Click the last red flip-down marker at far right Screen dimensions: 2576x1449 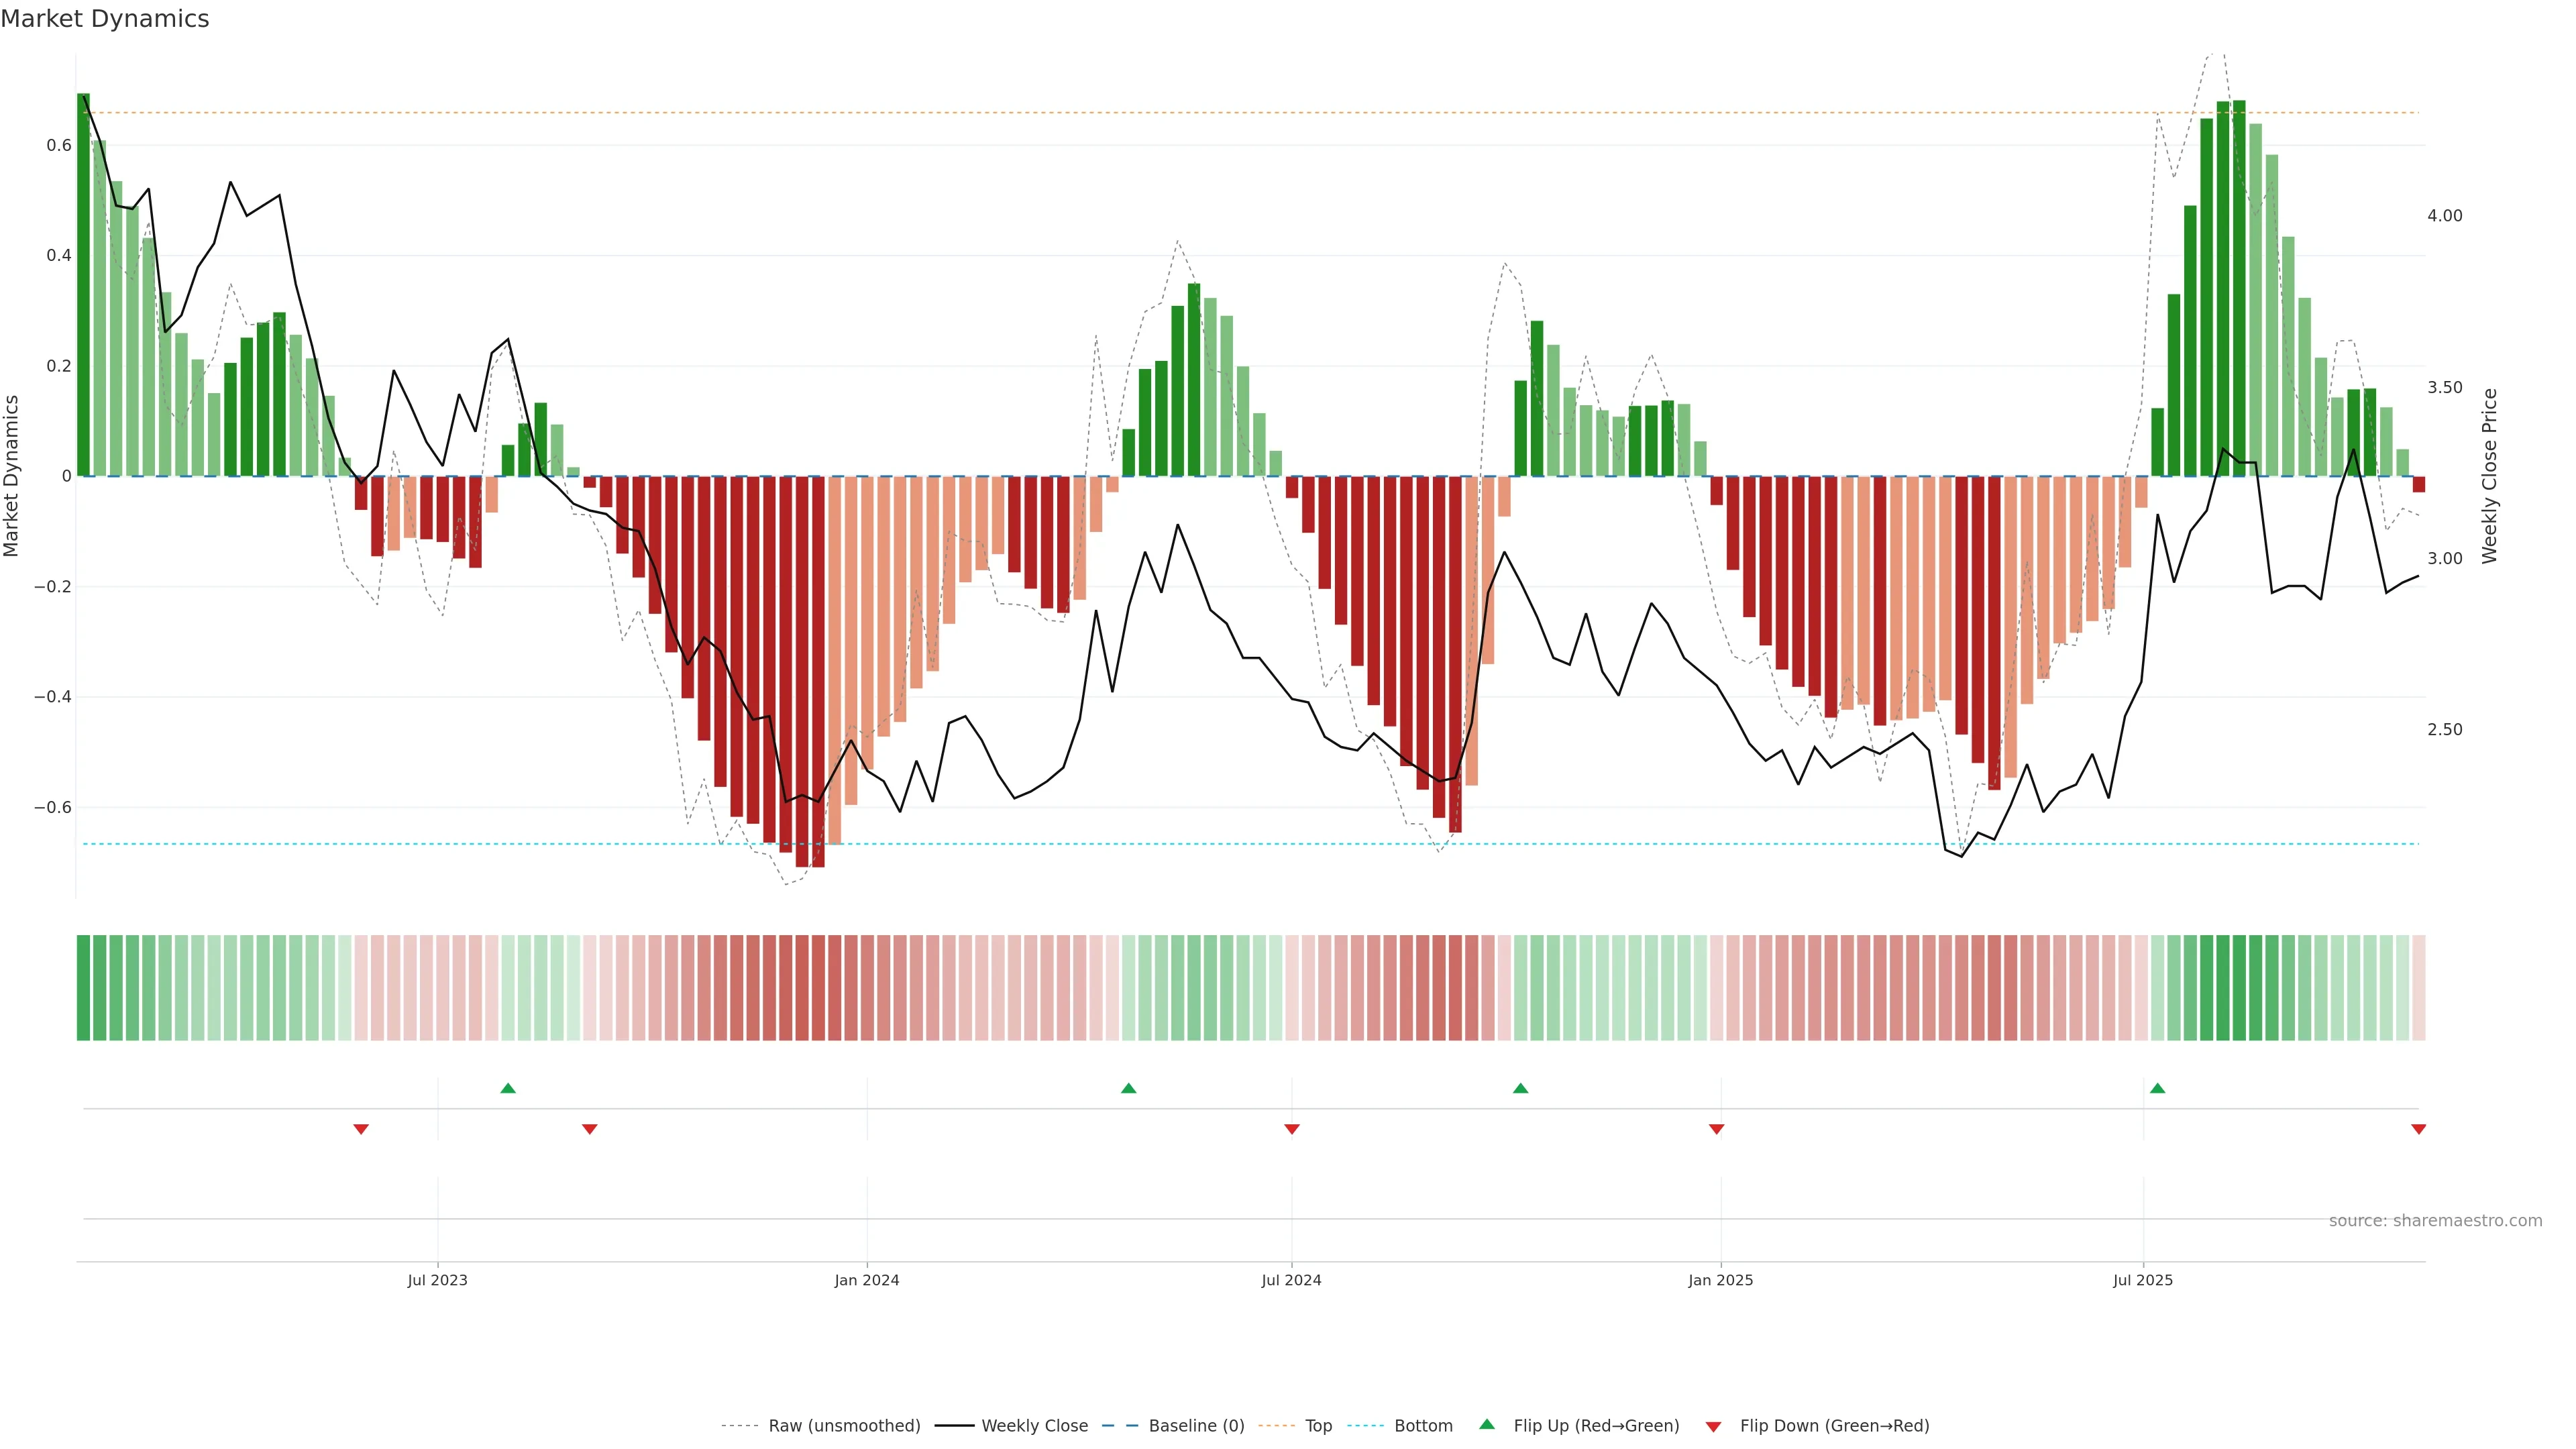2418,1129
